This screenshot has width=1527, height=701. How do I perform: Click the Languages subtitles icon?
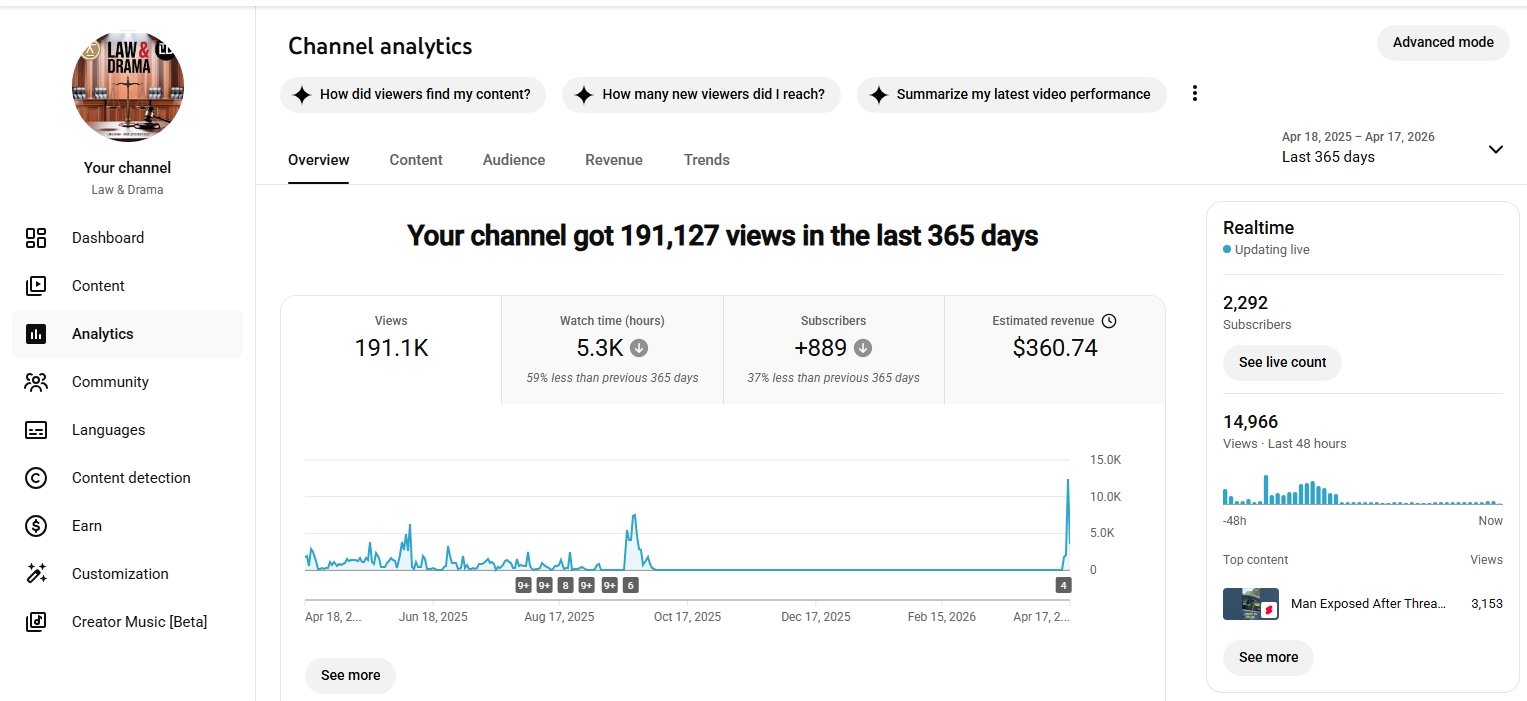coord(36,430)
